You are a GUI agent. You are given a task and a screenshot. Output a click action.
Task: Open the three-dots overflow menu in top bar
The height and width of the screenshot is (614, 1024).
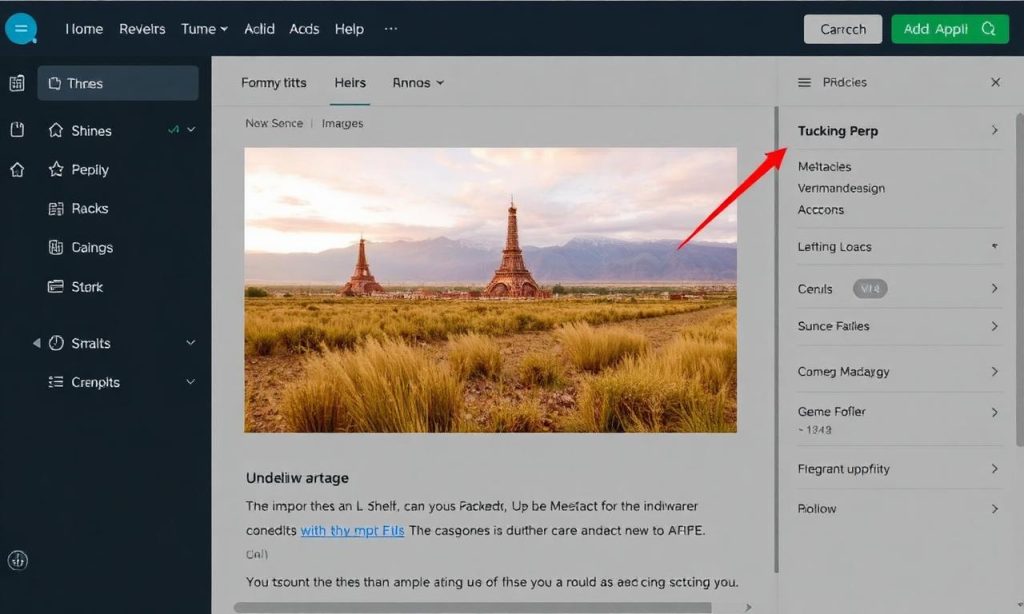pos(391,29)
